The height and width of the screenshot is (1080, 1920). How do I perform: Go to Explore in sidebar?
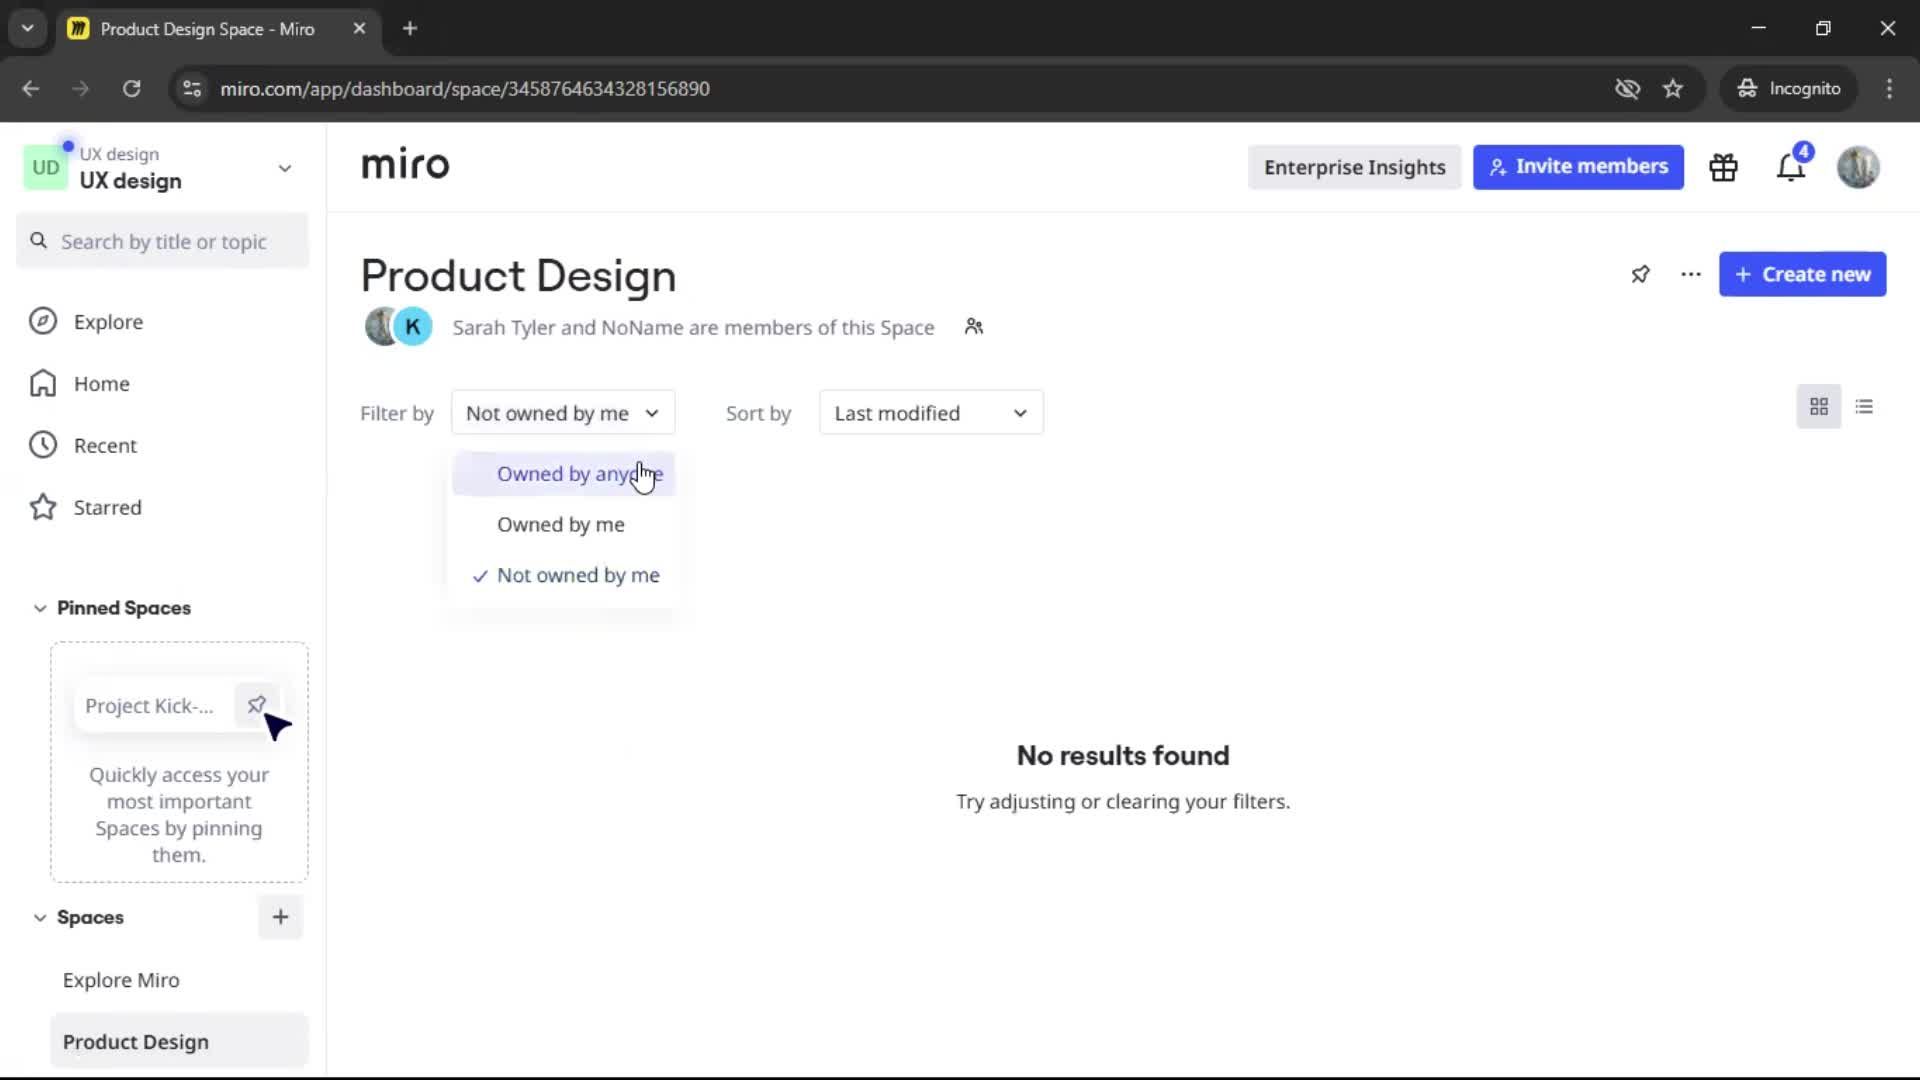tap(108, 322)
